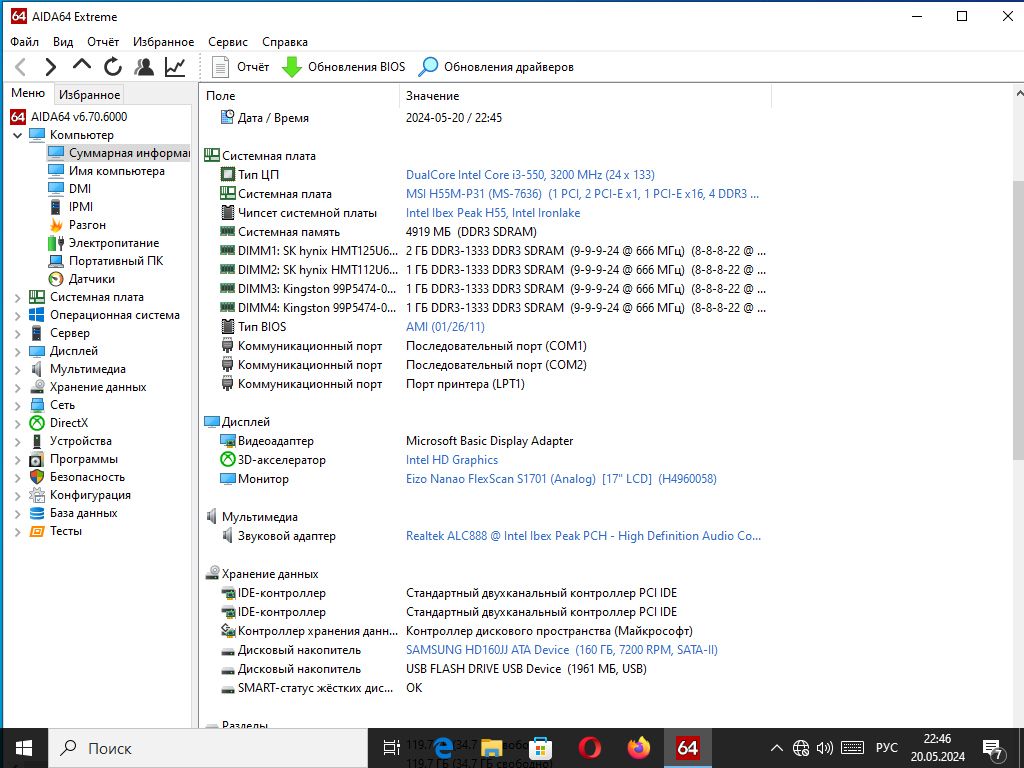Image resolution: width=1024 pixels, height=768 pixels.
Task: Expand the Системная плата tree node
Action: pyautogui.click(x=18, y=297)
